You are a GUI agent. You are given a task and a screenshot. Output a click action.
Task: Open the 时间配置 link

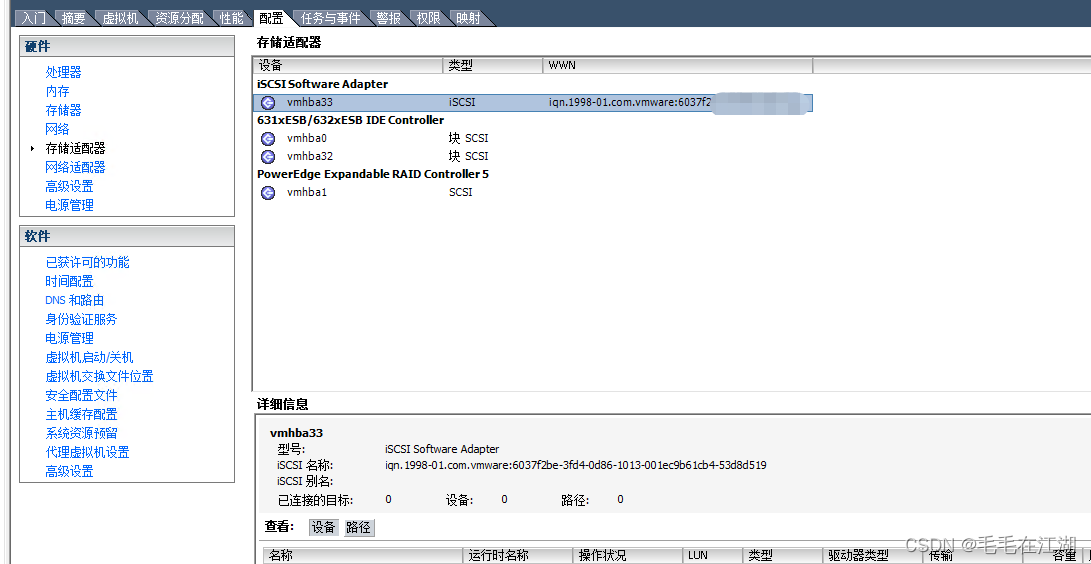(69, 281)
